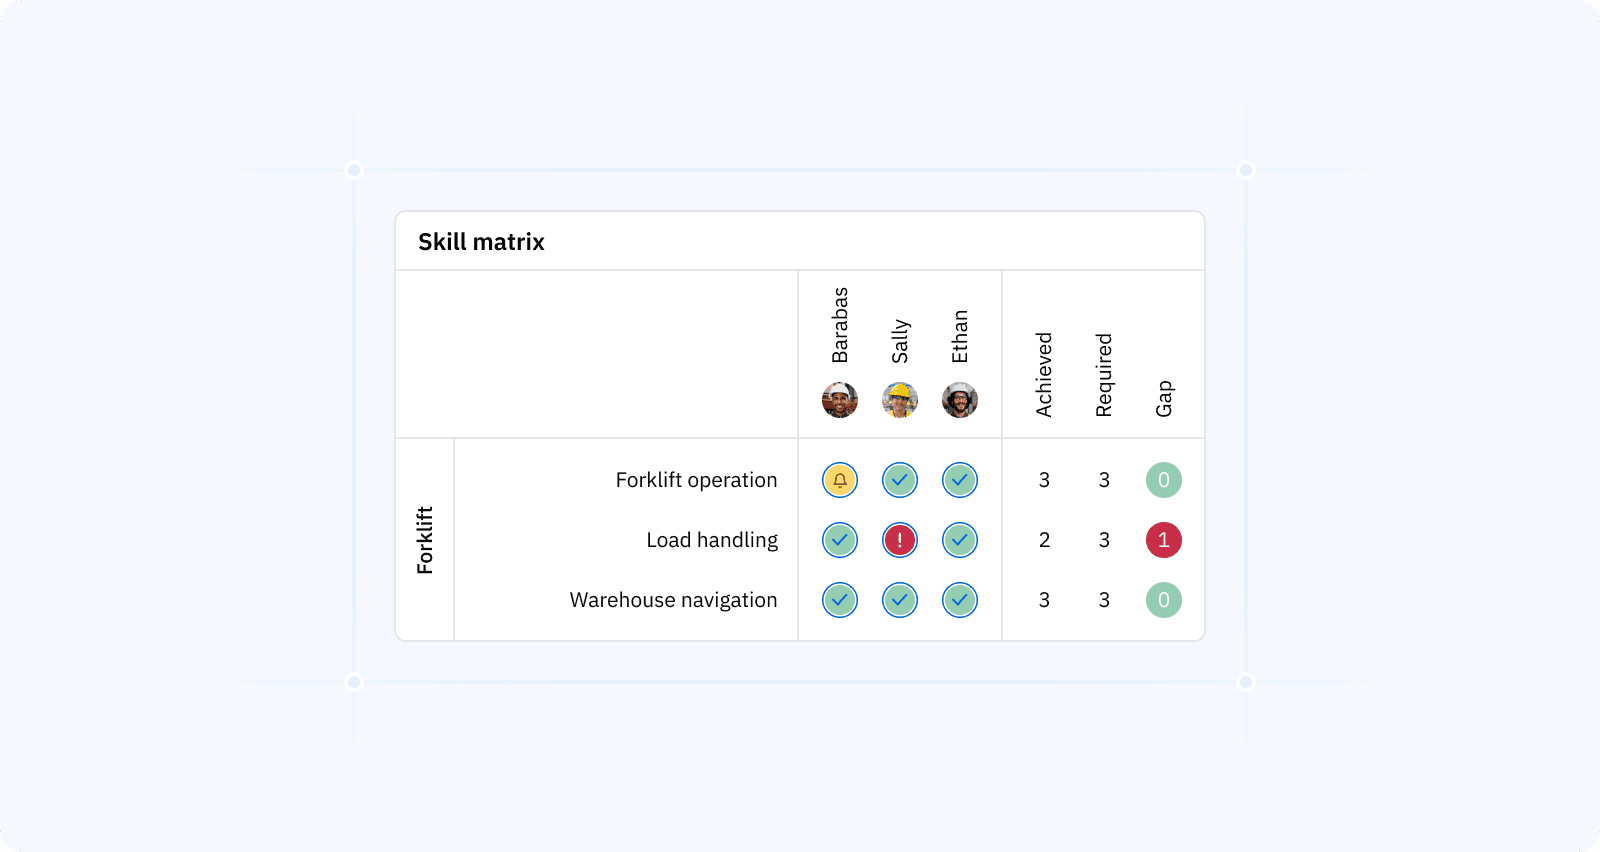This screenshot has height=852, width=1600.
Task: Select the Forklift operation skill row label
Action: pyautogui.click(x=696, y=480)
